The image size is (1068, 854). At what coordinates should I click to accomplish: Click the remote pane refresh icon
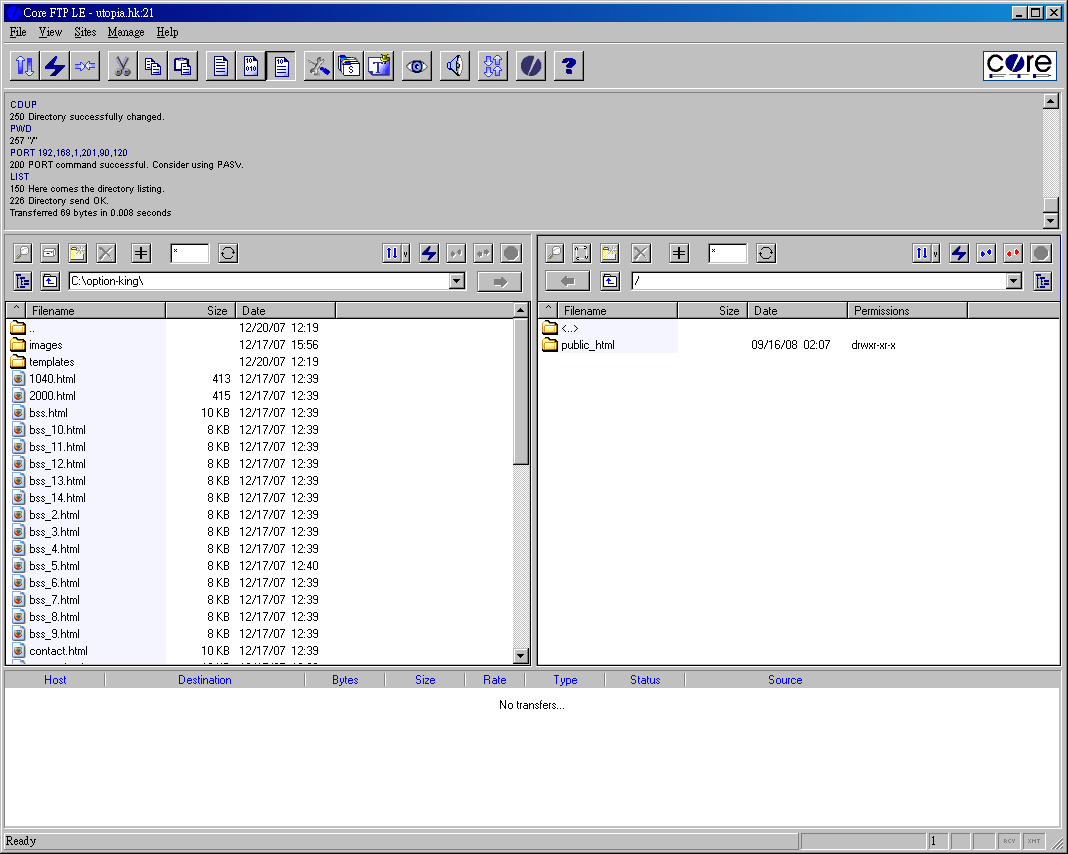click(x=766, y=253)
